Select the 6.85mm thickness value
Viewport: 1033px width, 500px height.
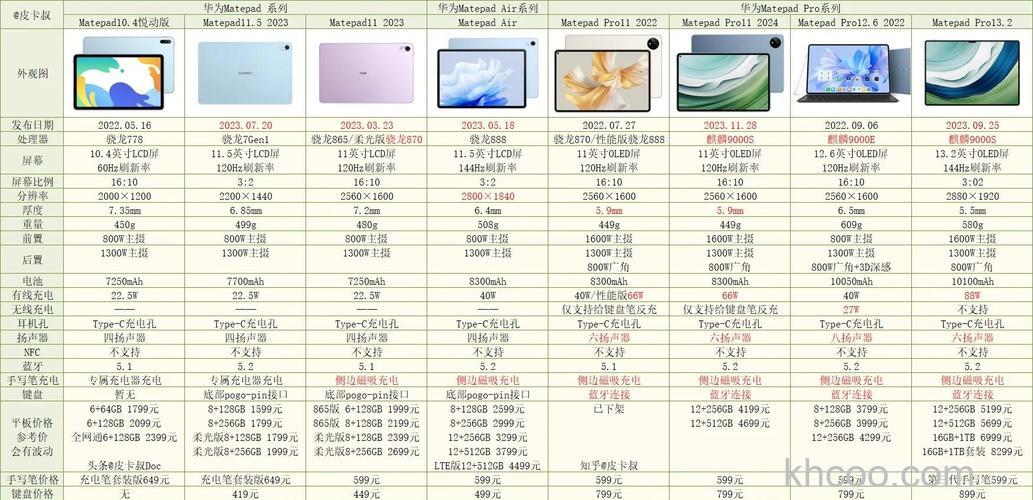245,211
